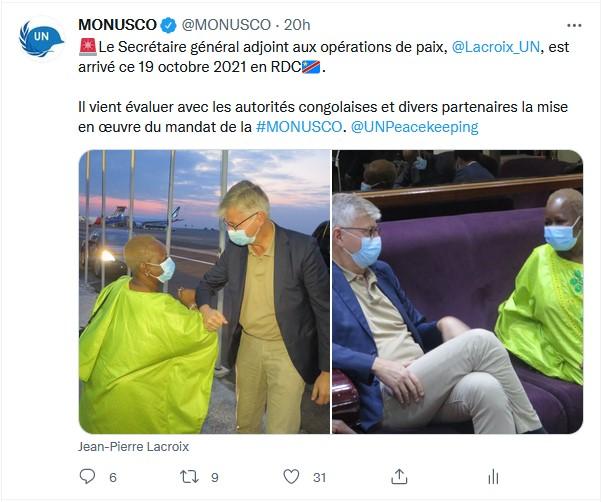The image size is (603, 502).
Task: Open the 20h timestamp link
Action: click(x=297, y=25)
